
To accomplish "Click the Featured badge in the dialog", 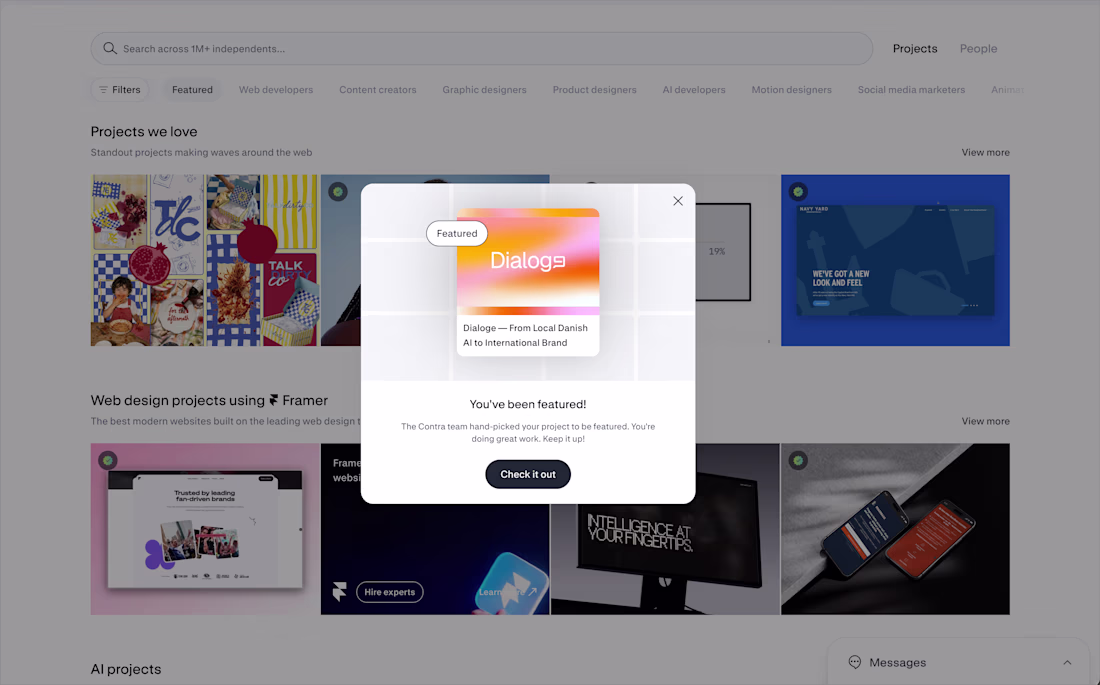I will 457,234.
